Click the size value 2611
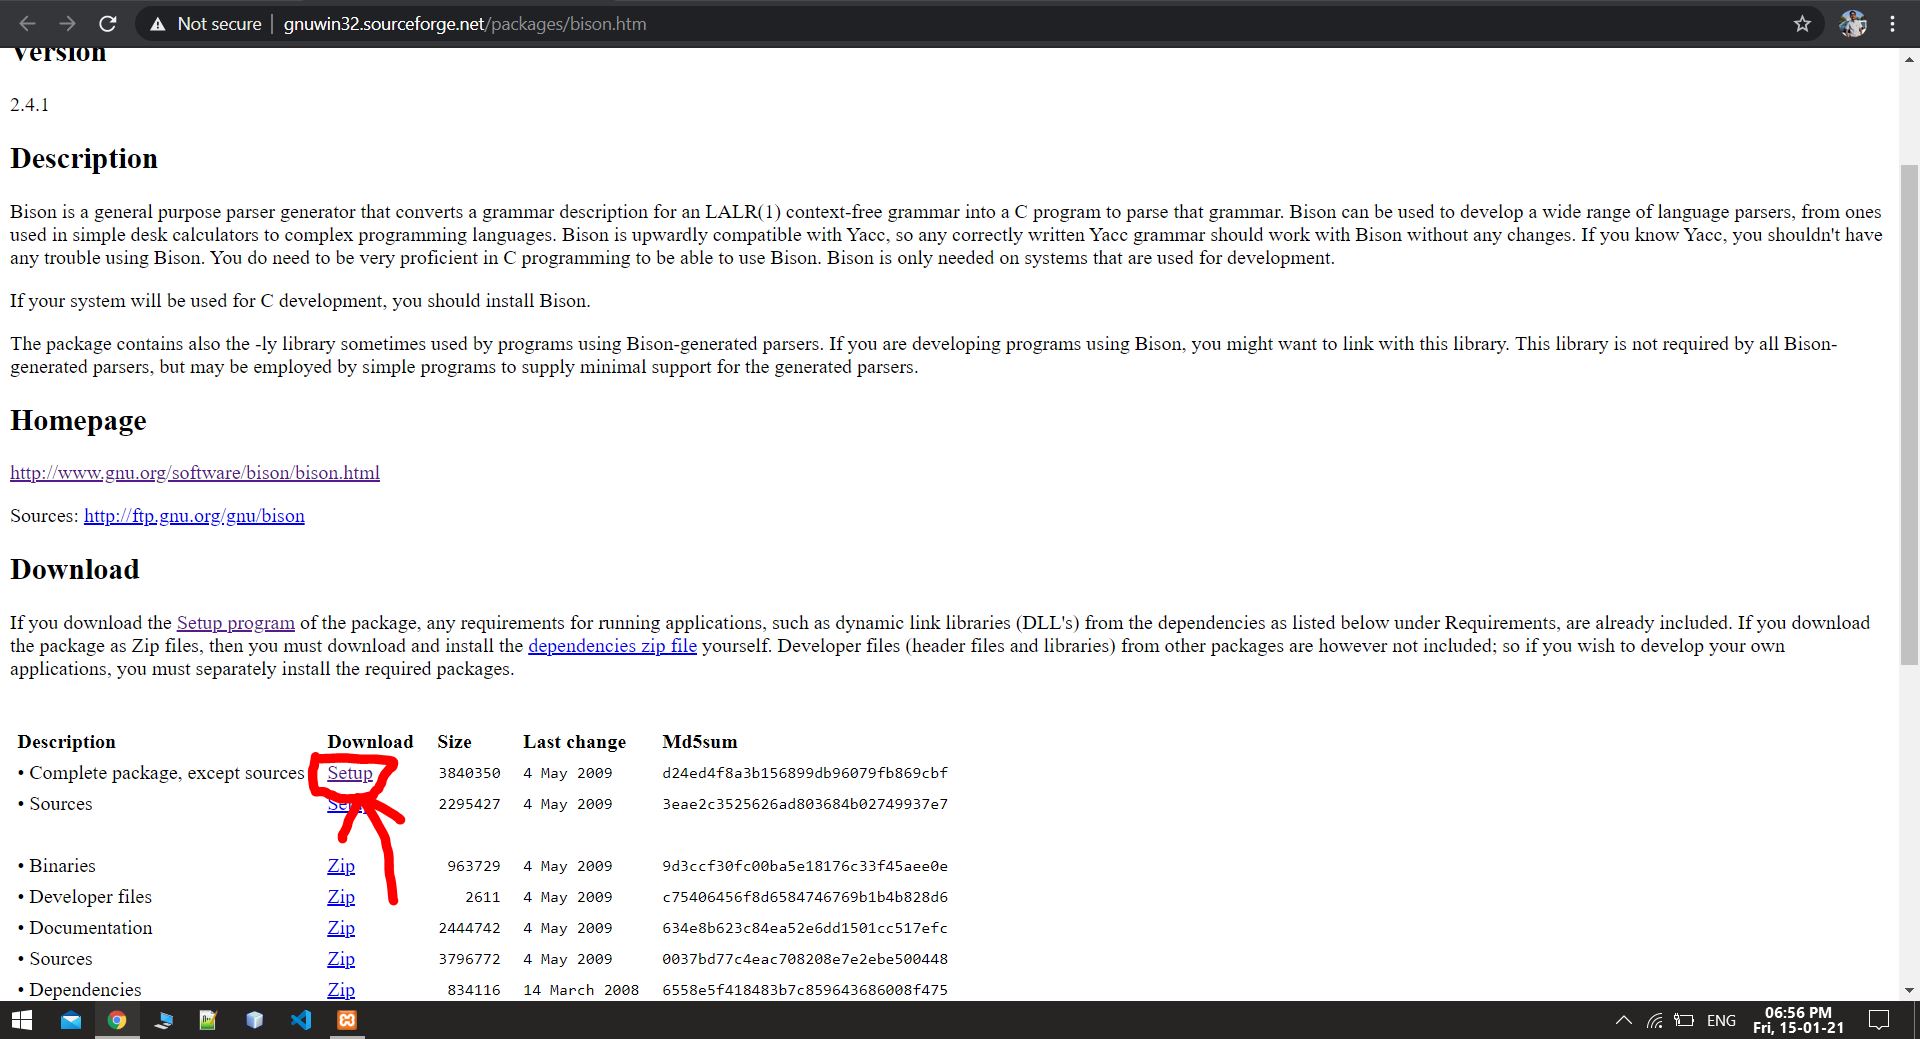 (x=483, y=897)
